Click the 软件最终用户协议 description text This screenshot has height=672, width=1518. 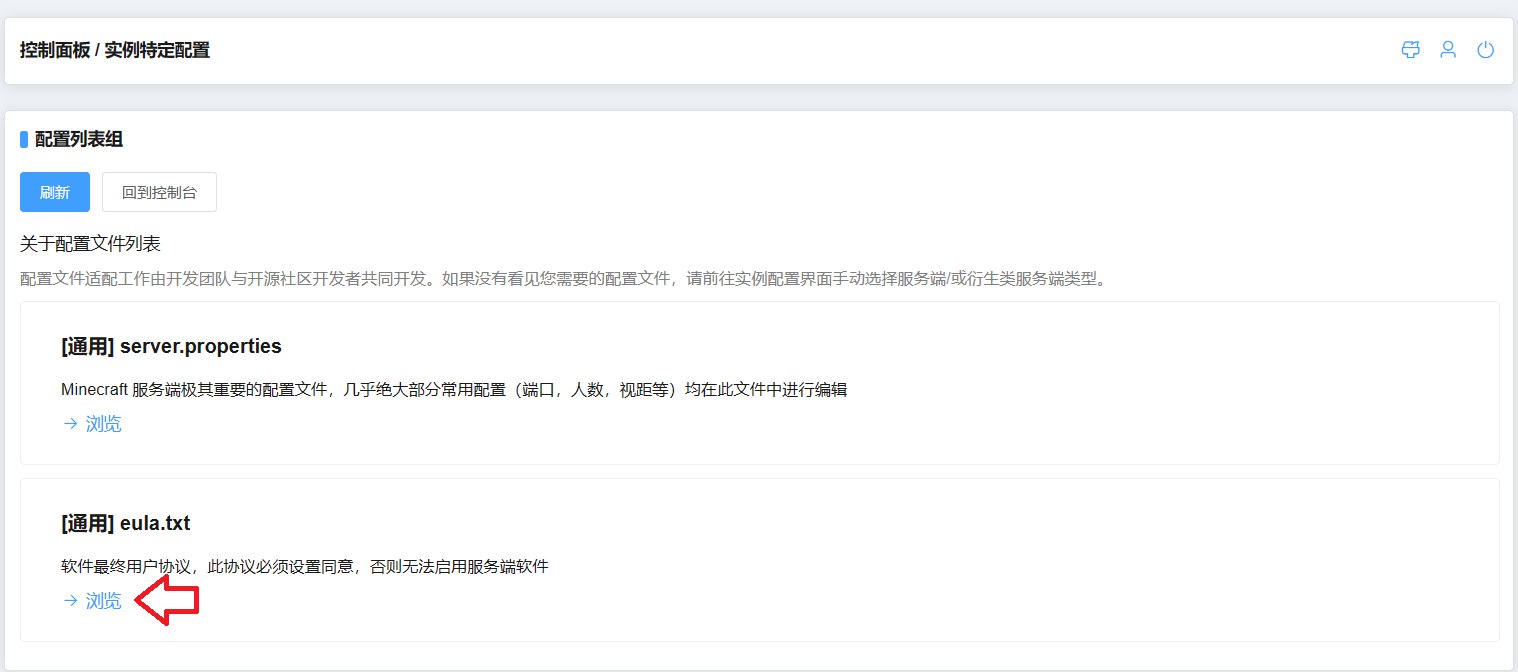[304, 567]
